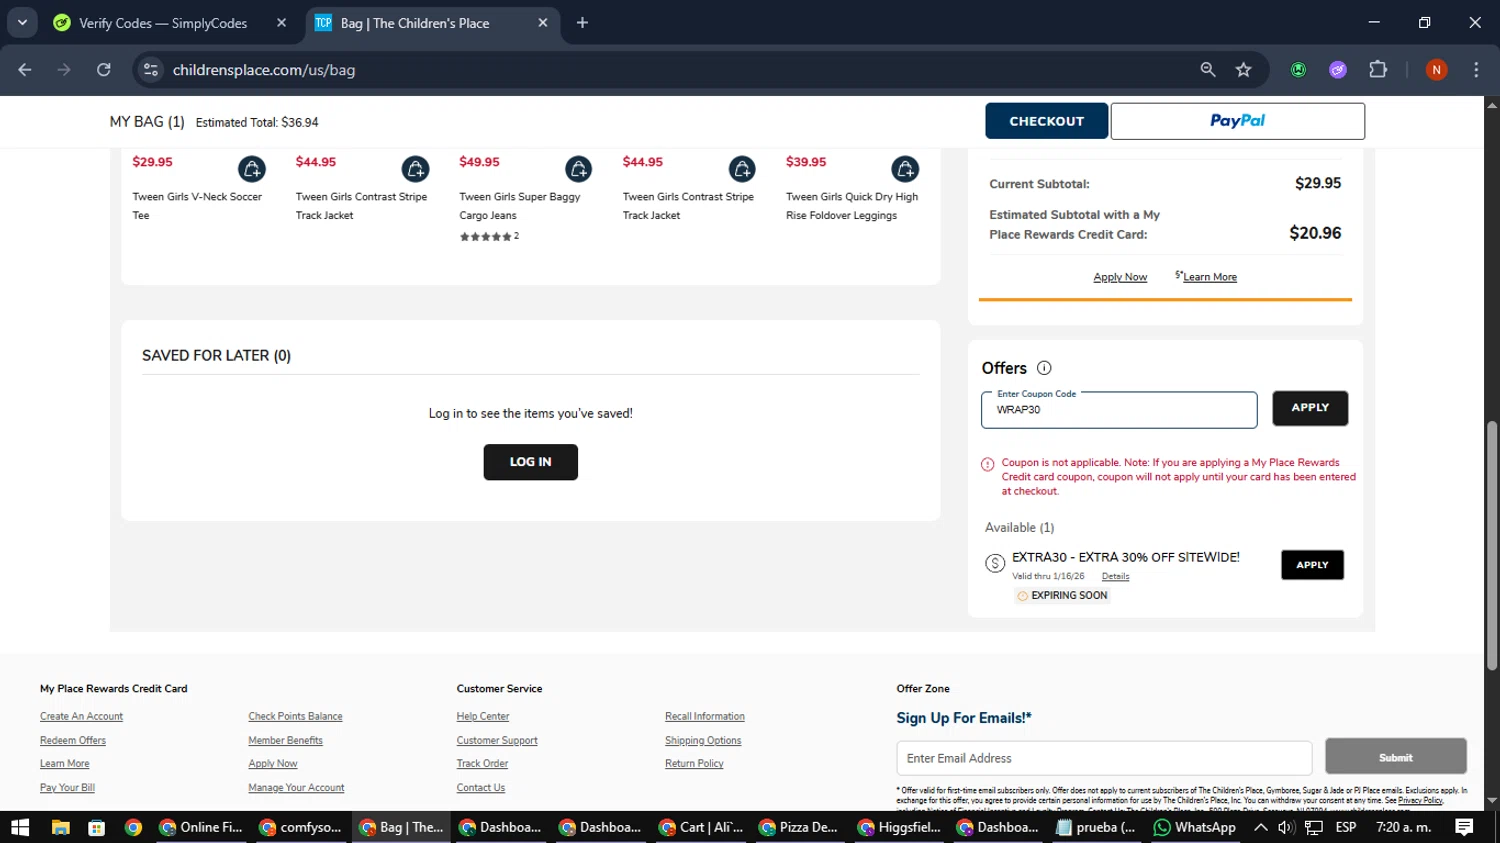View site information icon in address bar
Screen dimensions: 1500x843
(151, 69)
